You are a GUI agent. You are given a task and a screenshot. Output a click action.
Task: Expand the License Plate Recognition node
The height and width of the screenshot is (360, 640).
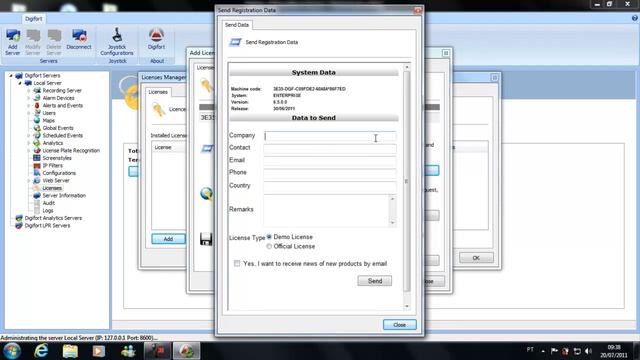tap(29, 151)
